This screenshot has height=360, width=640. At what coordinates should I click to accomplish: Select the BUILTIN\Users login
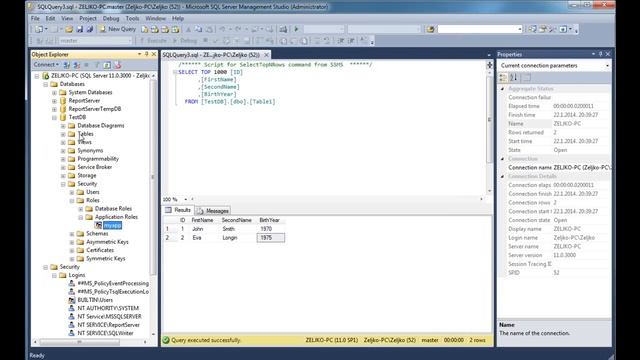pyautogui.click(x=95, y=300)
